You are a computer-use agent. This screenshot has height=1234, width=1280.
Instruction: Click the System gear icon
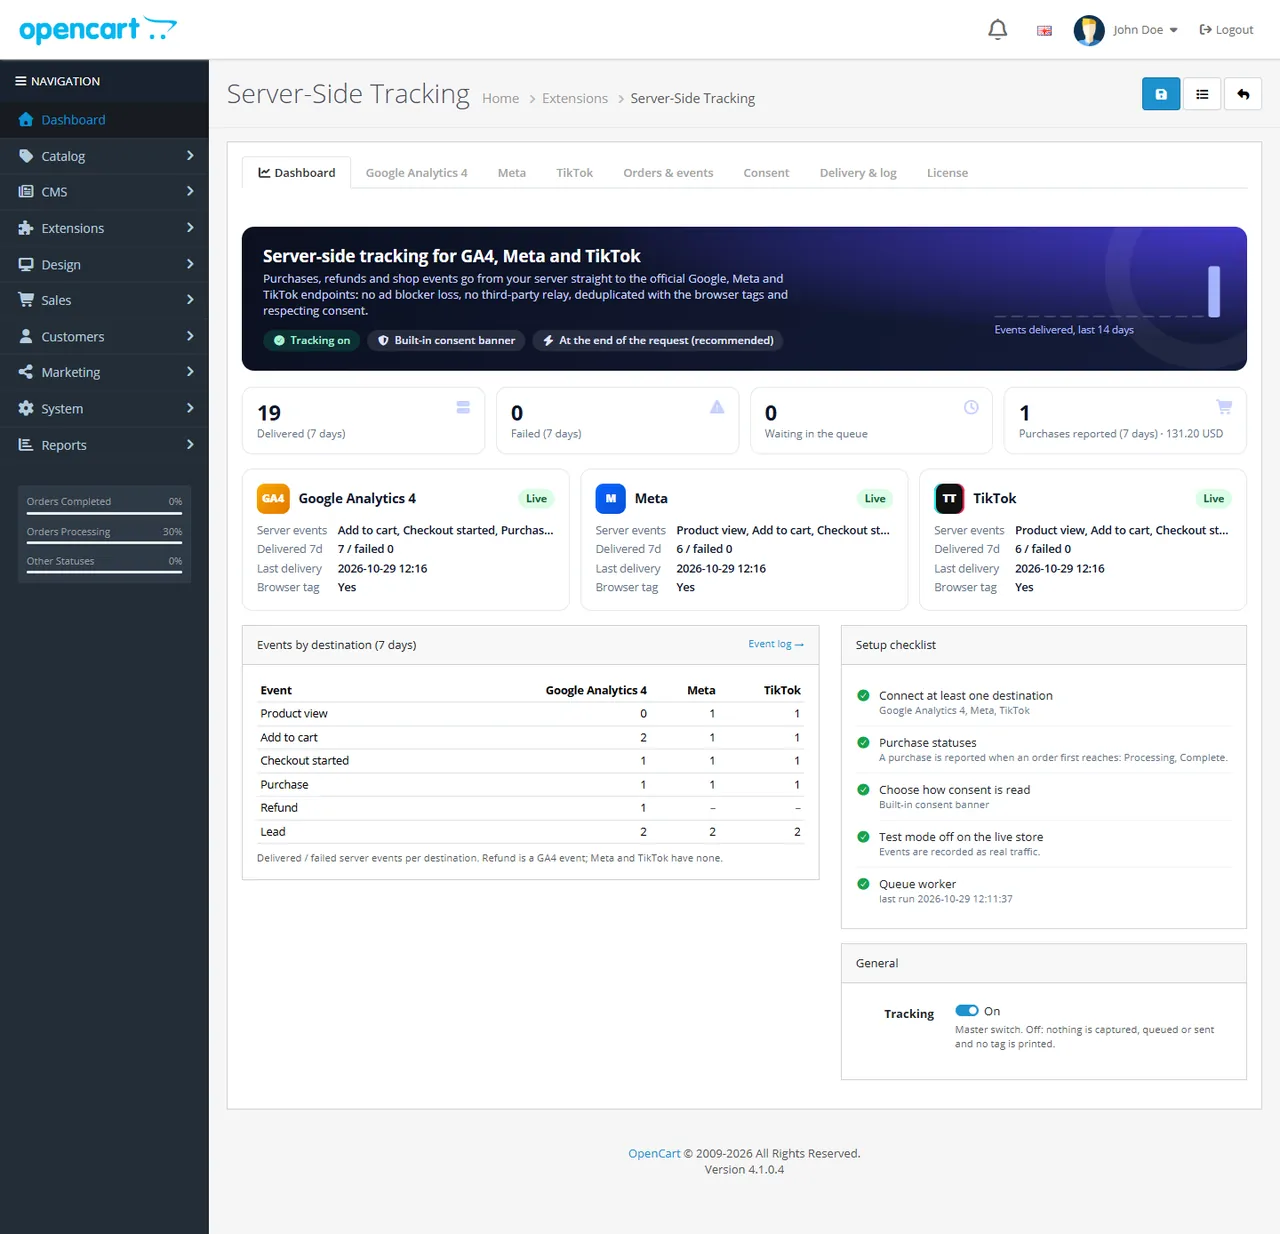point(26,408)
